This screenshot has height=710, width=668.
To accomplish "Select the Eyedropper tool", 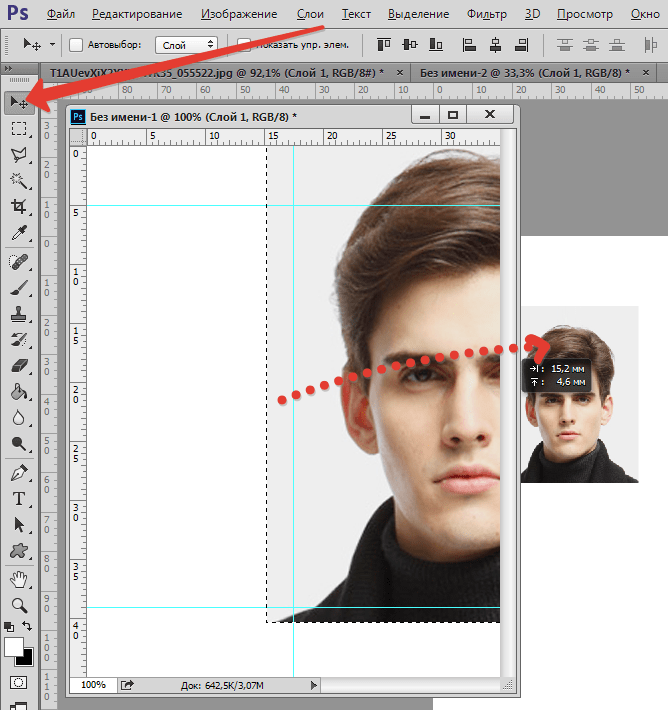I will [19, 233].
